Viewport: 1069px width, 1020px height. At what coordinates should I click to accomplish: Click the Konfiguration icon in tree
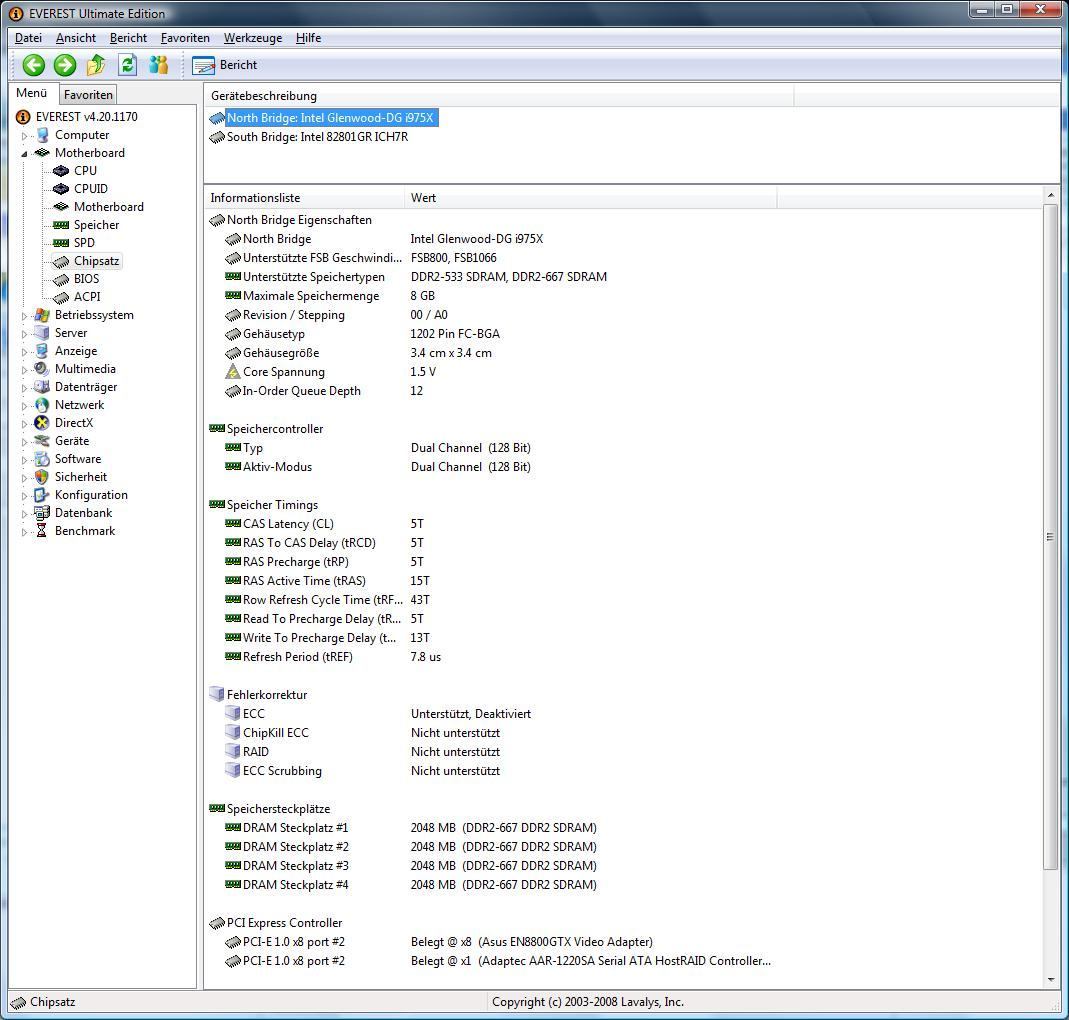[42, 495]
